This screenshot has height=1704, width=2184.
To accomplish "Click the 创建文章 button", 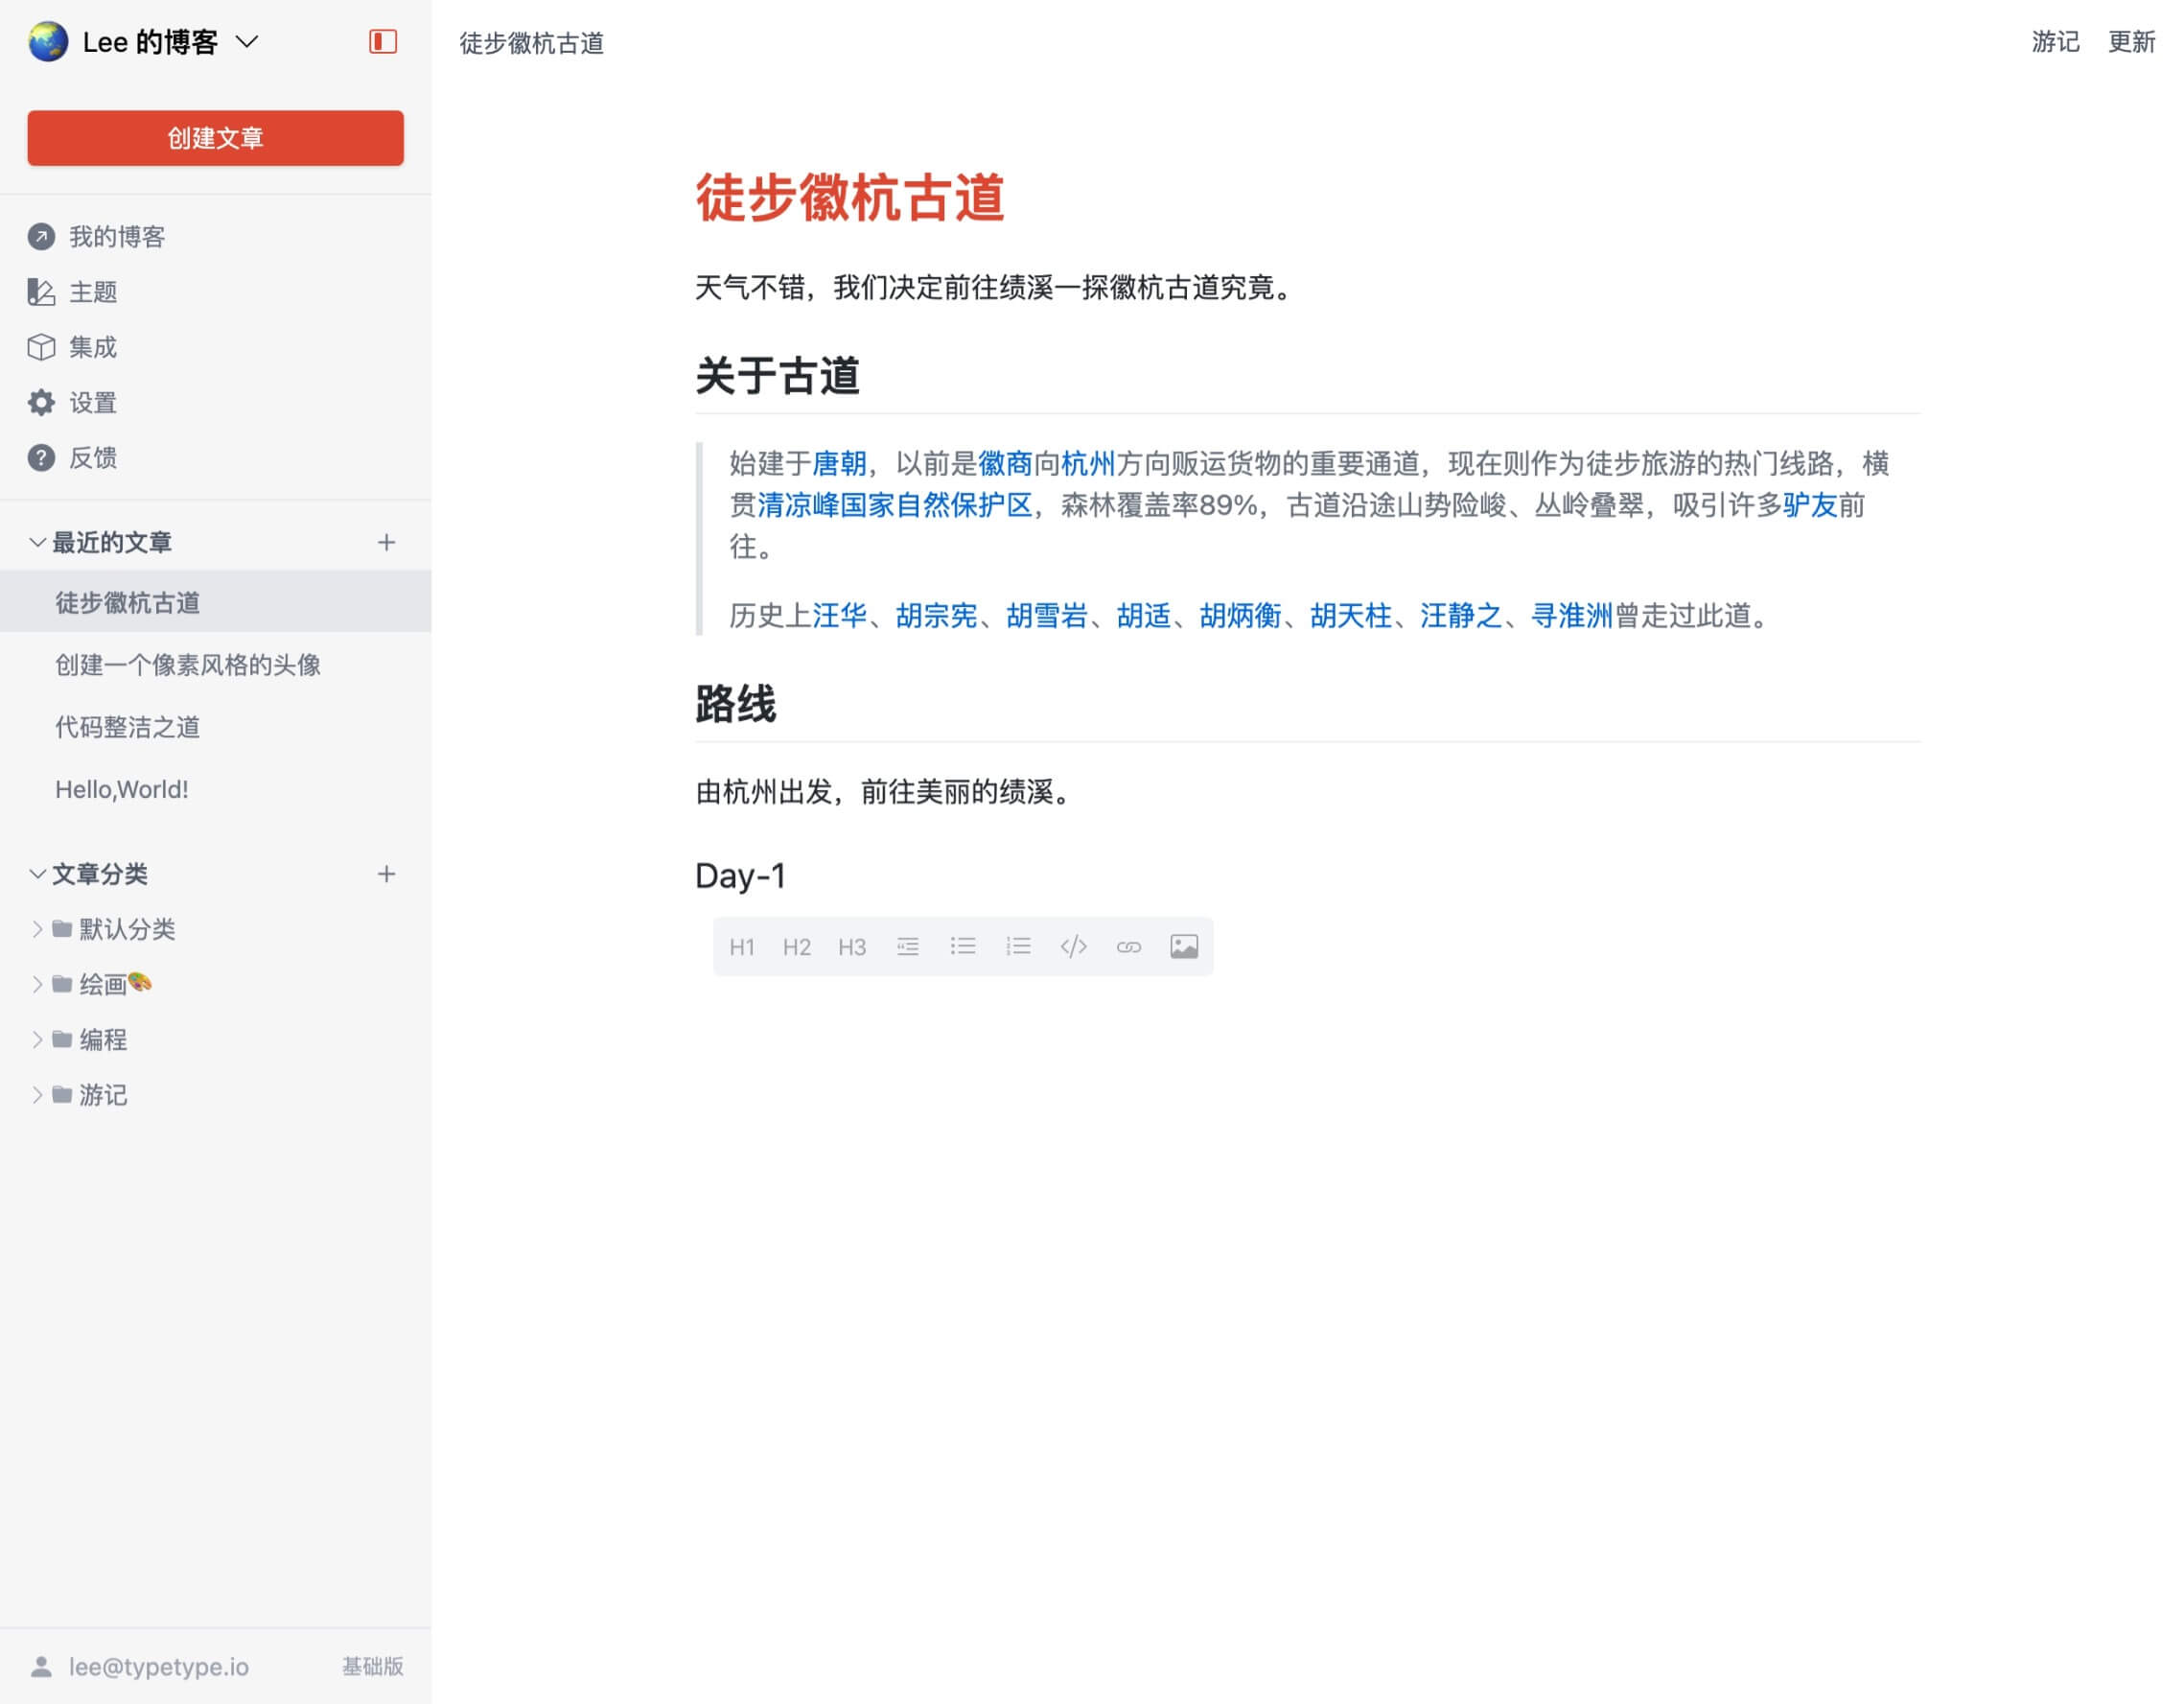I will tap(215, 138).
